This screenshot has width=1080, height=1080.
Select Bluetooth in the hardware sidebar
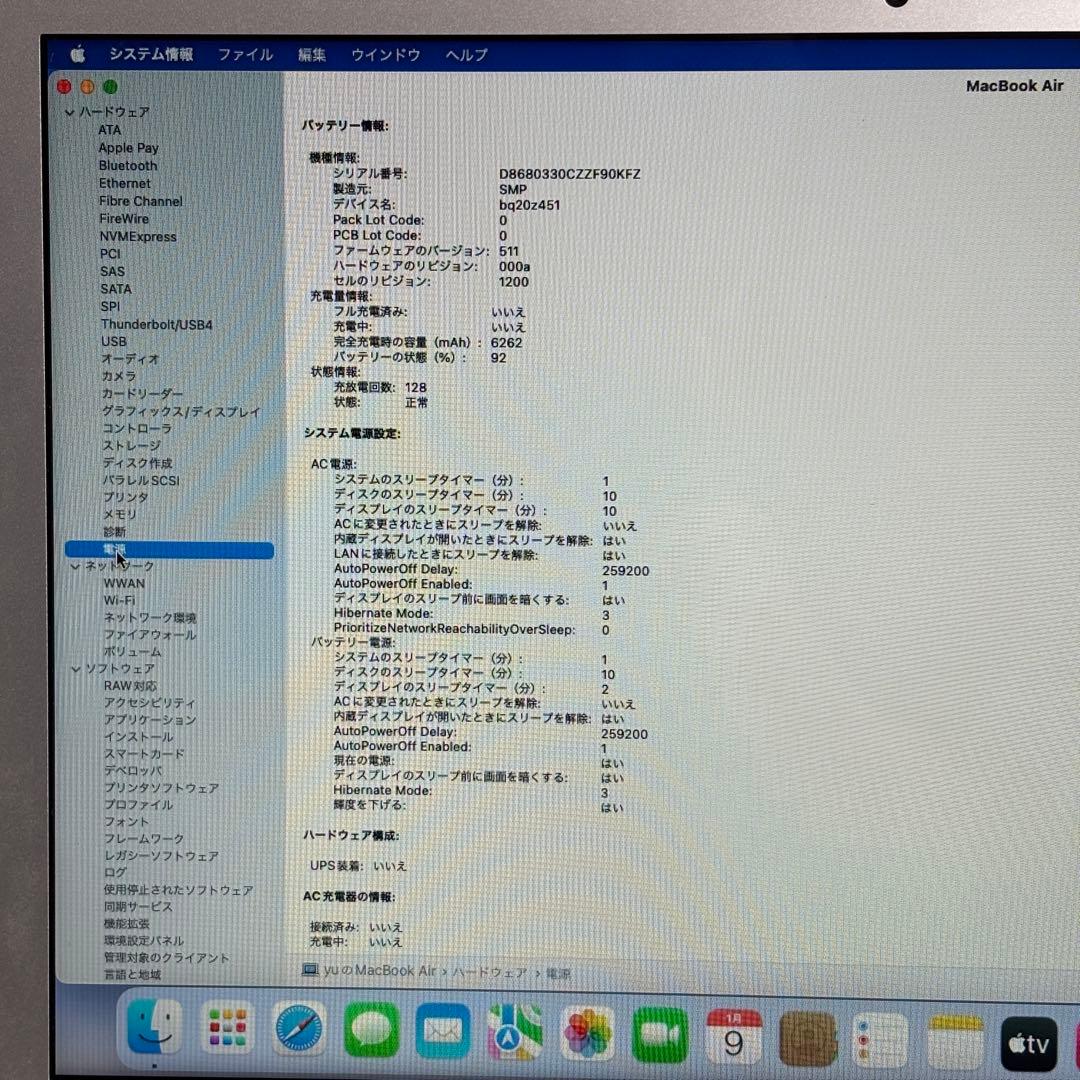pyautogui.click(x=128, y=165)
